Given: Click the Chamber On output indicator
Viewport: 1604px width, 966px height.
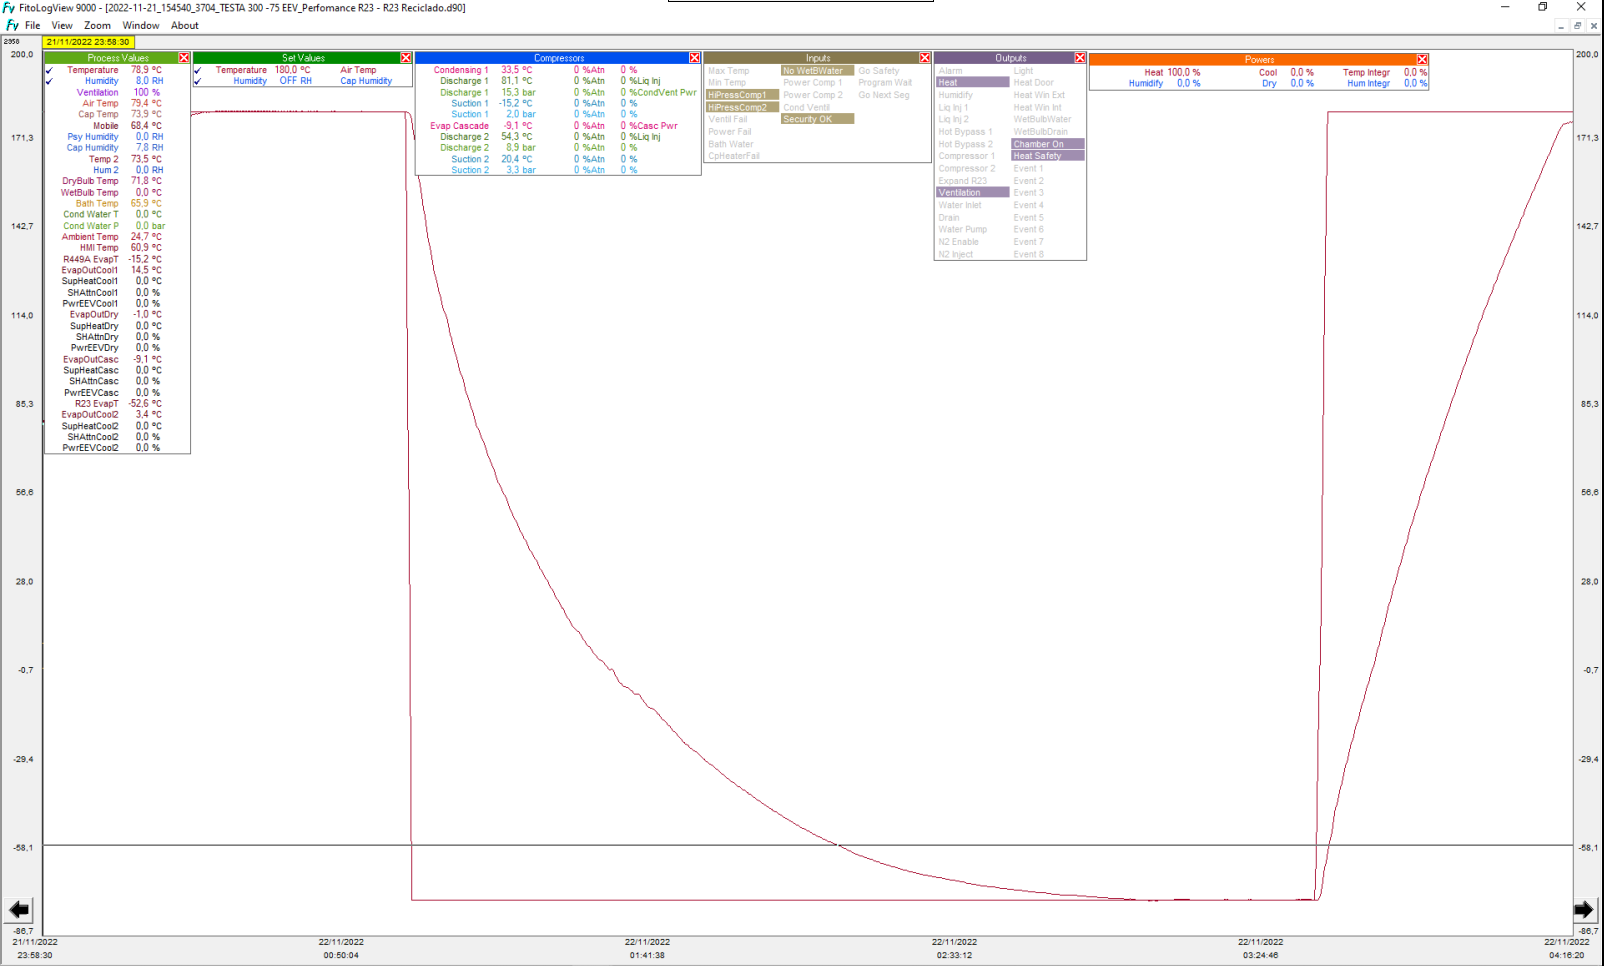Looking at the screenshot, I should 1048,144.
